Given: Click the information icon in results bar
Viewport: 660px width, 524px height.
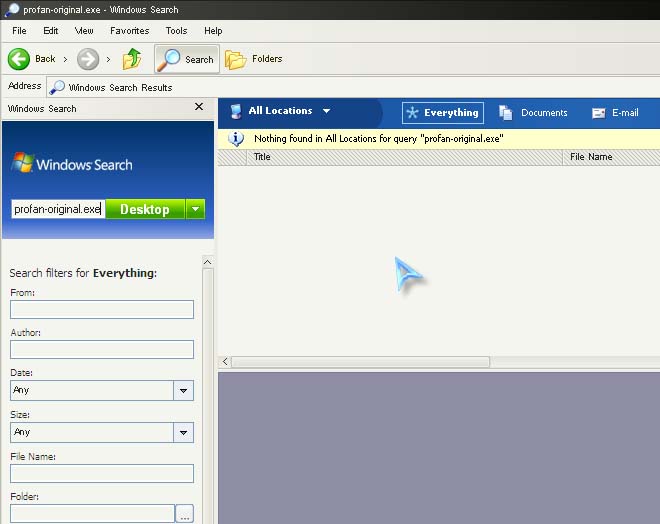Looking at the screenshot, I should 236,138.
